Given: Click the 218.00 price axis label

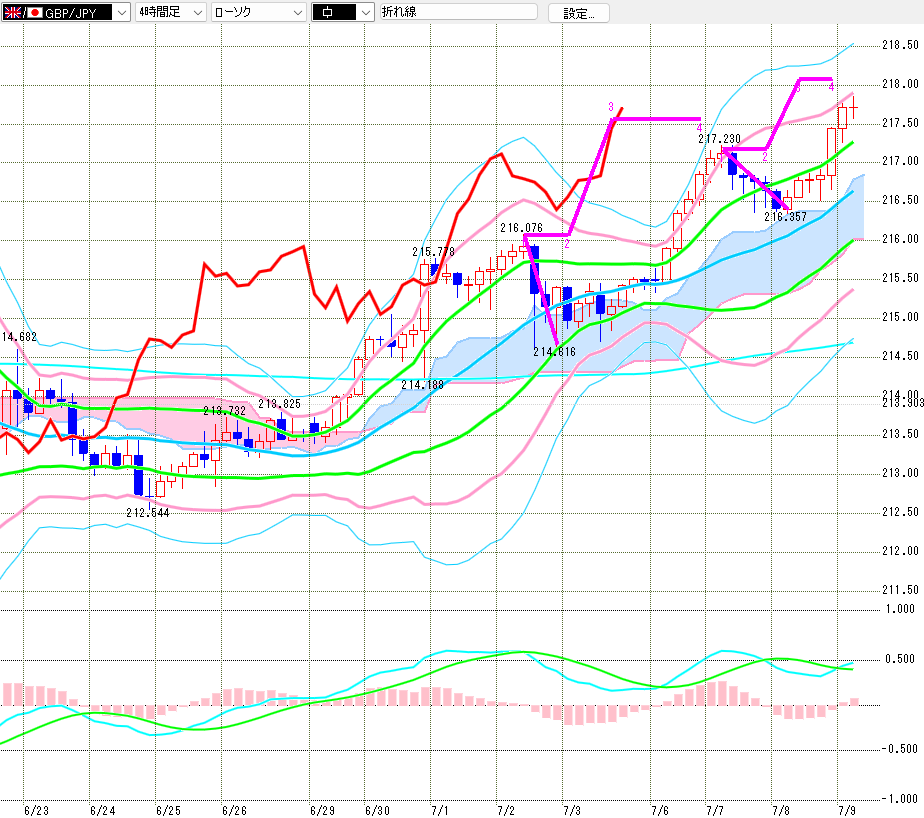Looking at the screenshot, I should 900,84.
